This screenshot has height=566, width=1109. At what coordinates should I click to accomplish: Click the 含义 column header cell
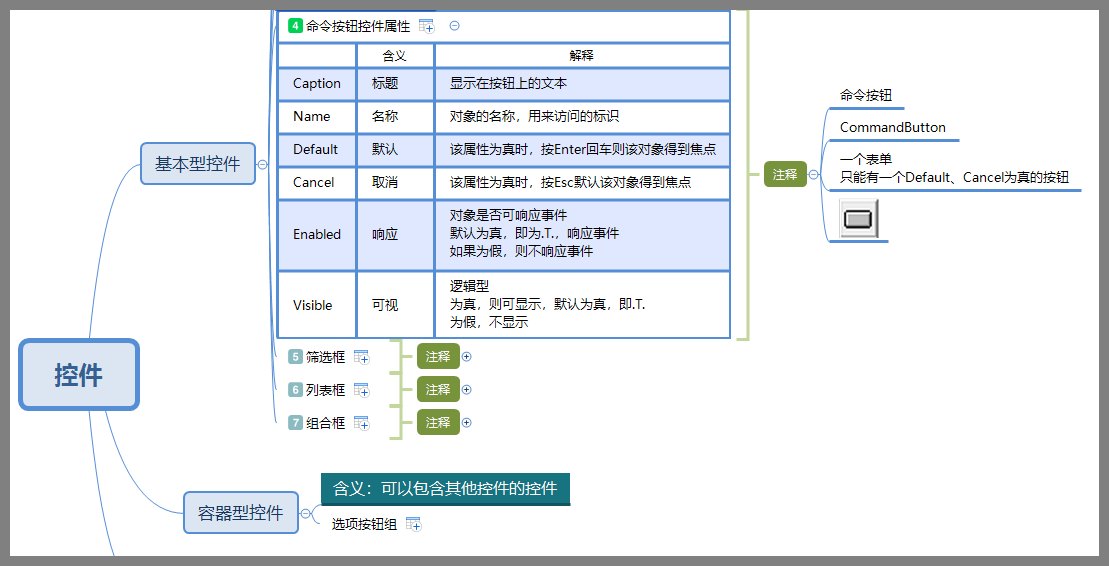[x=395, y=55]
